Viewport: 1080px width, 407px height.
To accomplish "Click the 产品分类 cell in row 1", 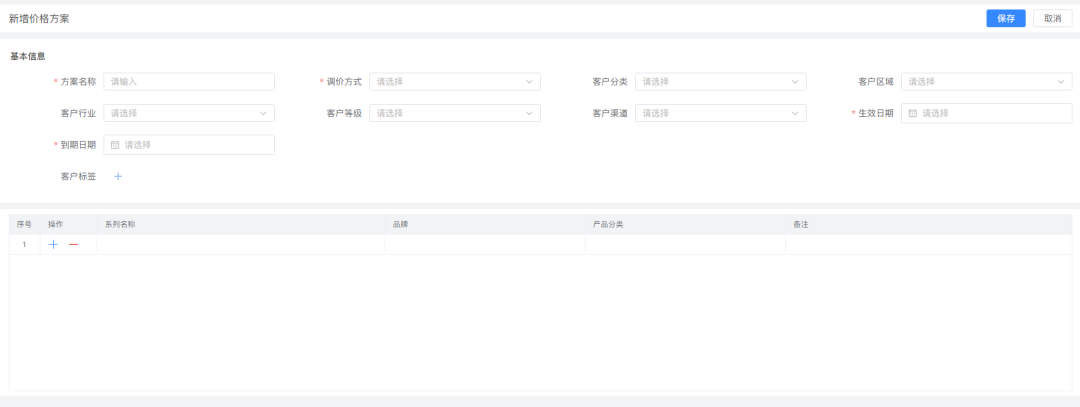I will tap(685, 244).
